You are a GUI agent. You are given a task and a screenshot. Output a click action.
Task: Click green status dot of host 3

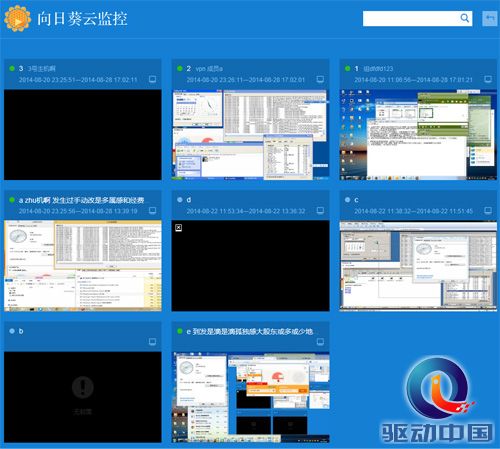12,68
